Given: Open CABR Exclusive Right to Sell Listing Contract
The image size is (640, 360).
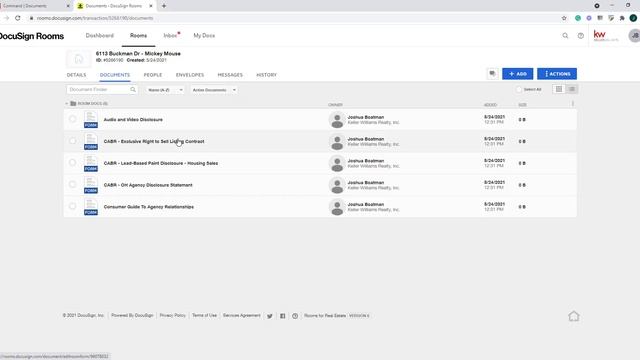Looking at the screenshot, I should point(154,141).
